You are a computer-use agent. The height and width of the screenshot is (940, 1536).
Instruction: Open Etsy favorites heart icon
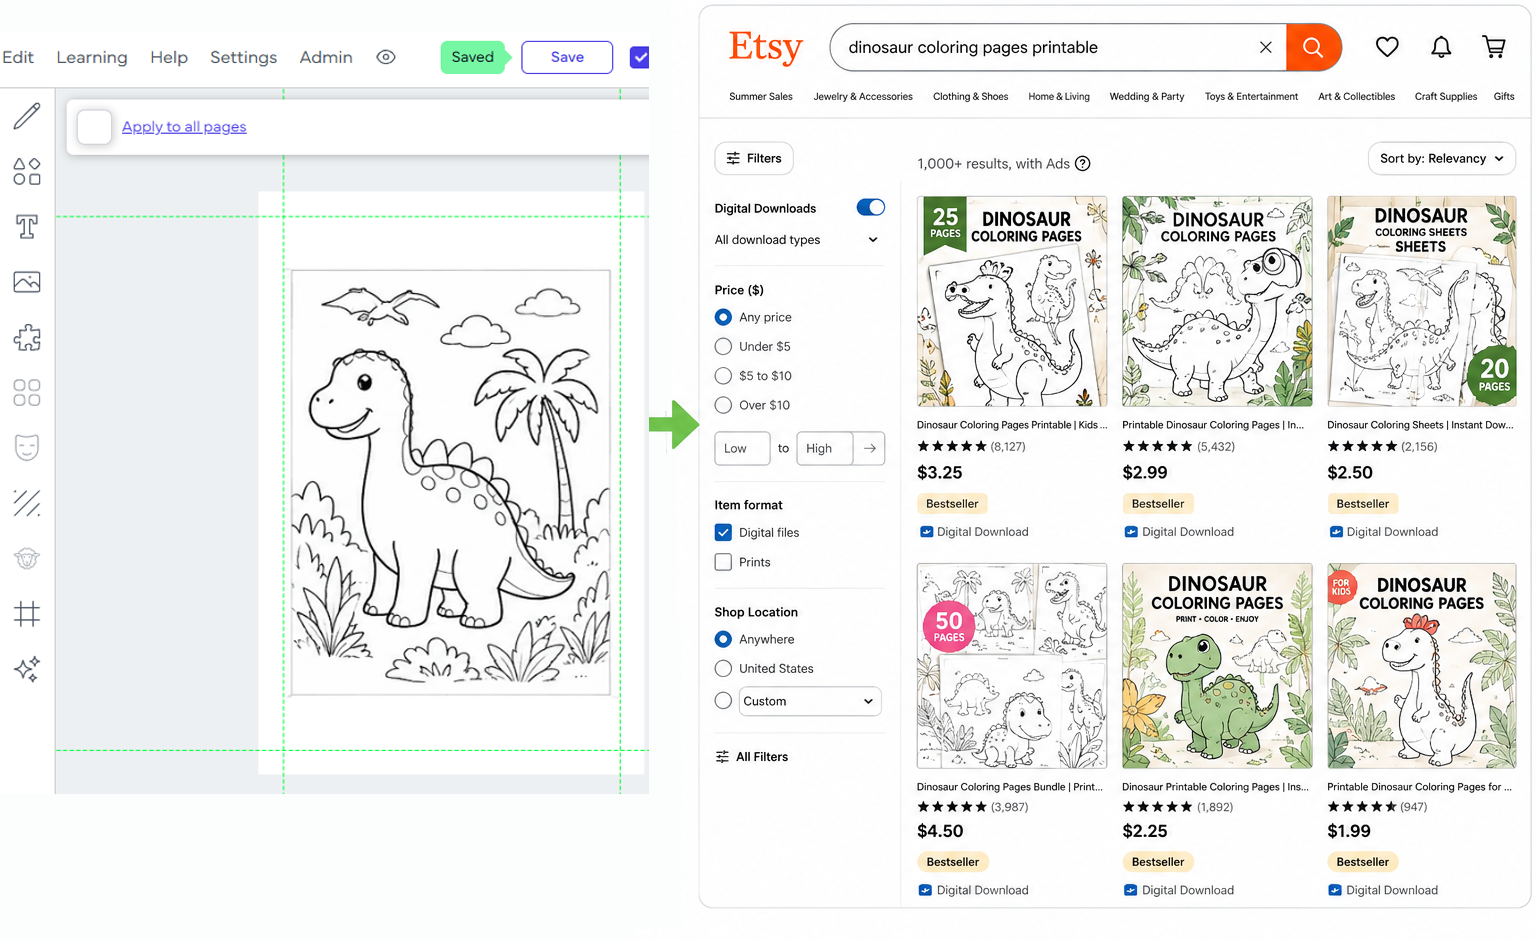click(x=1387, y=47)
